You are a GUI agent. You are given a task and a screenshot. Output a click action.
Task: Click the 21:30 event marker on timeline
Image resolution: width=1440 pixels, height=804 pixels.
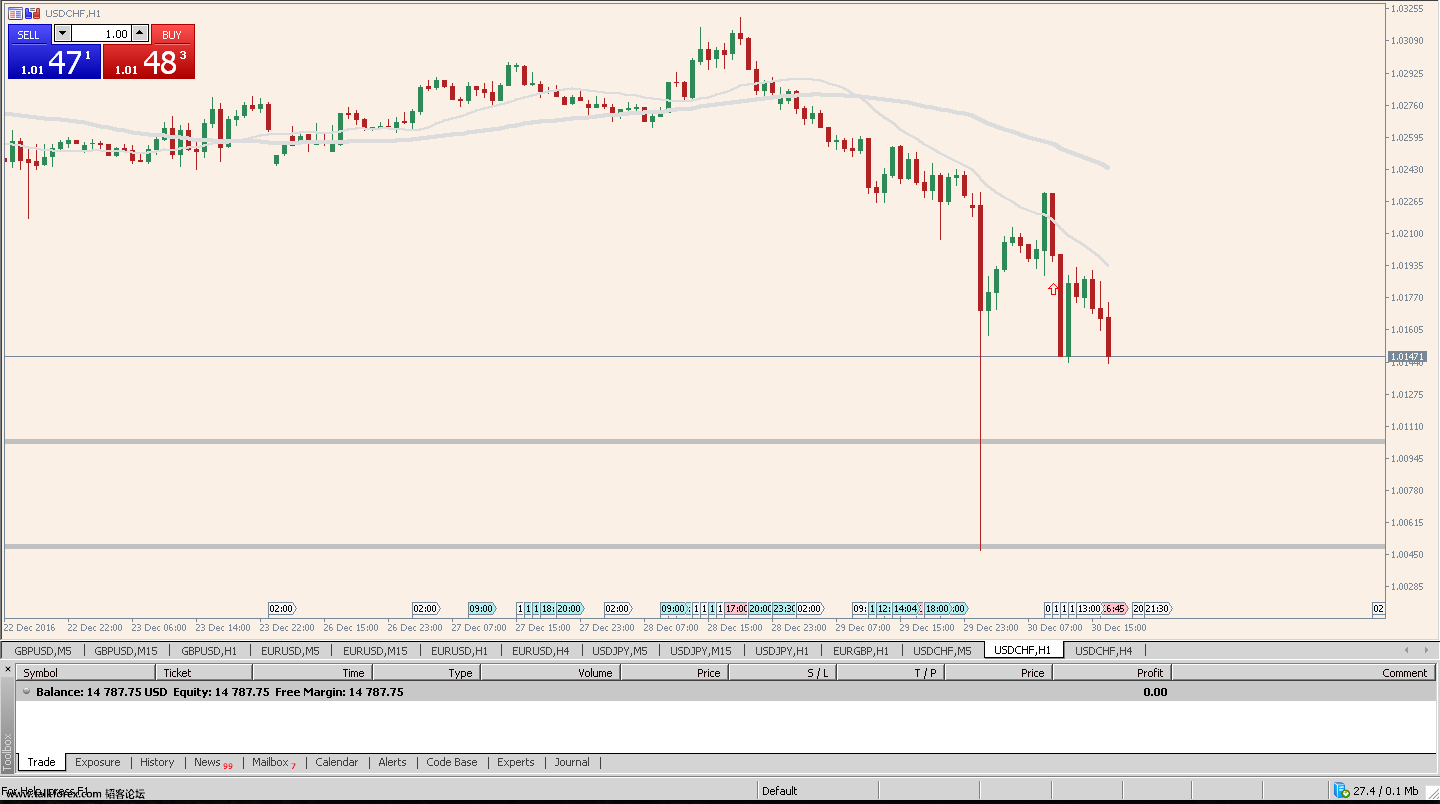(x=1157, y=608)
